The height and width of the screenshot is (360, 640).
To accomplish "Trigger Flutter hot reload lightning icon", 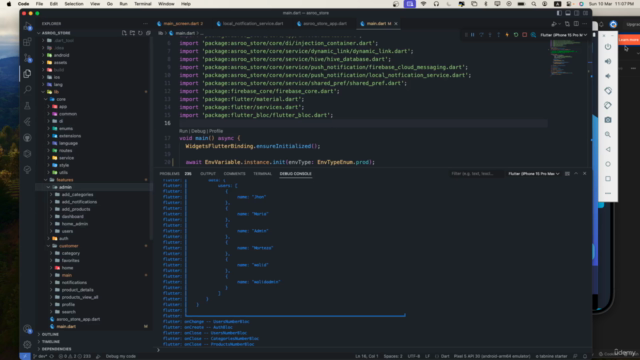I will (x=507, y=35).
